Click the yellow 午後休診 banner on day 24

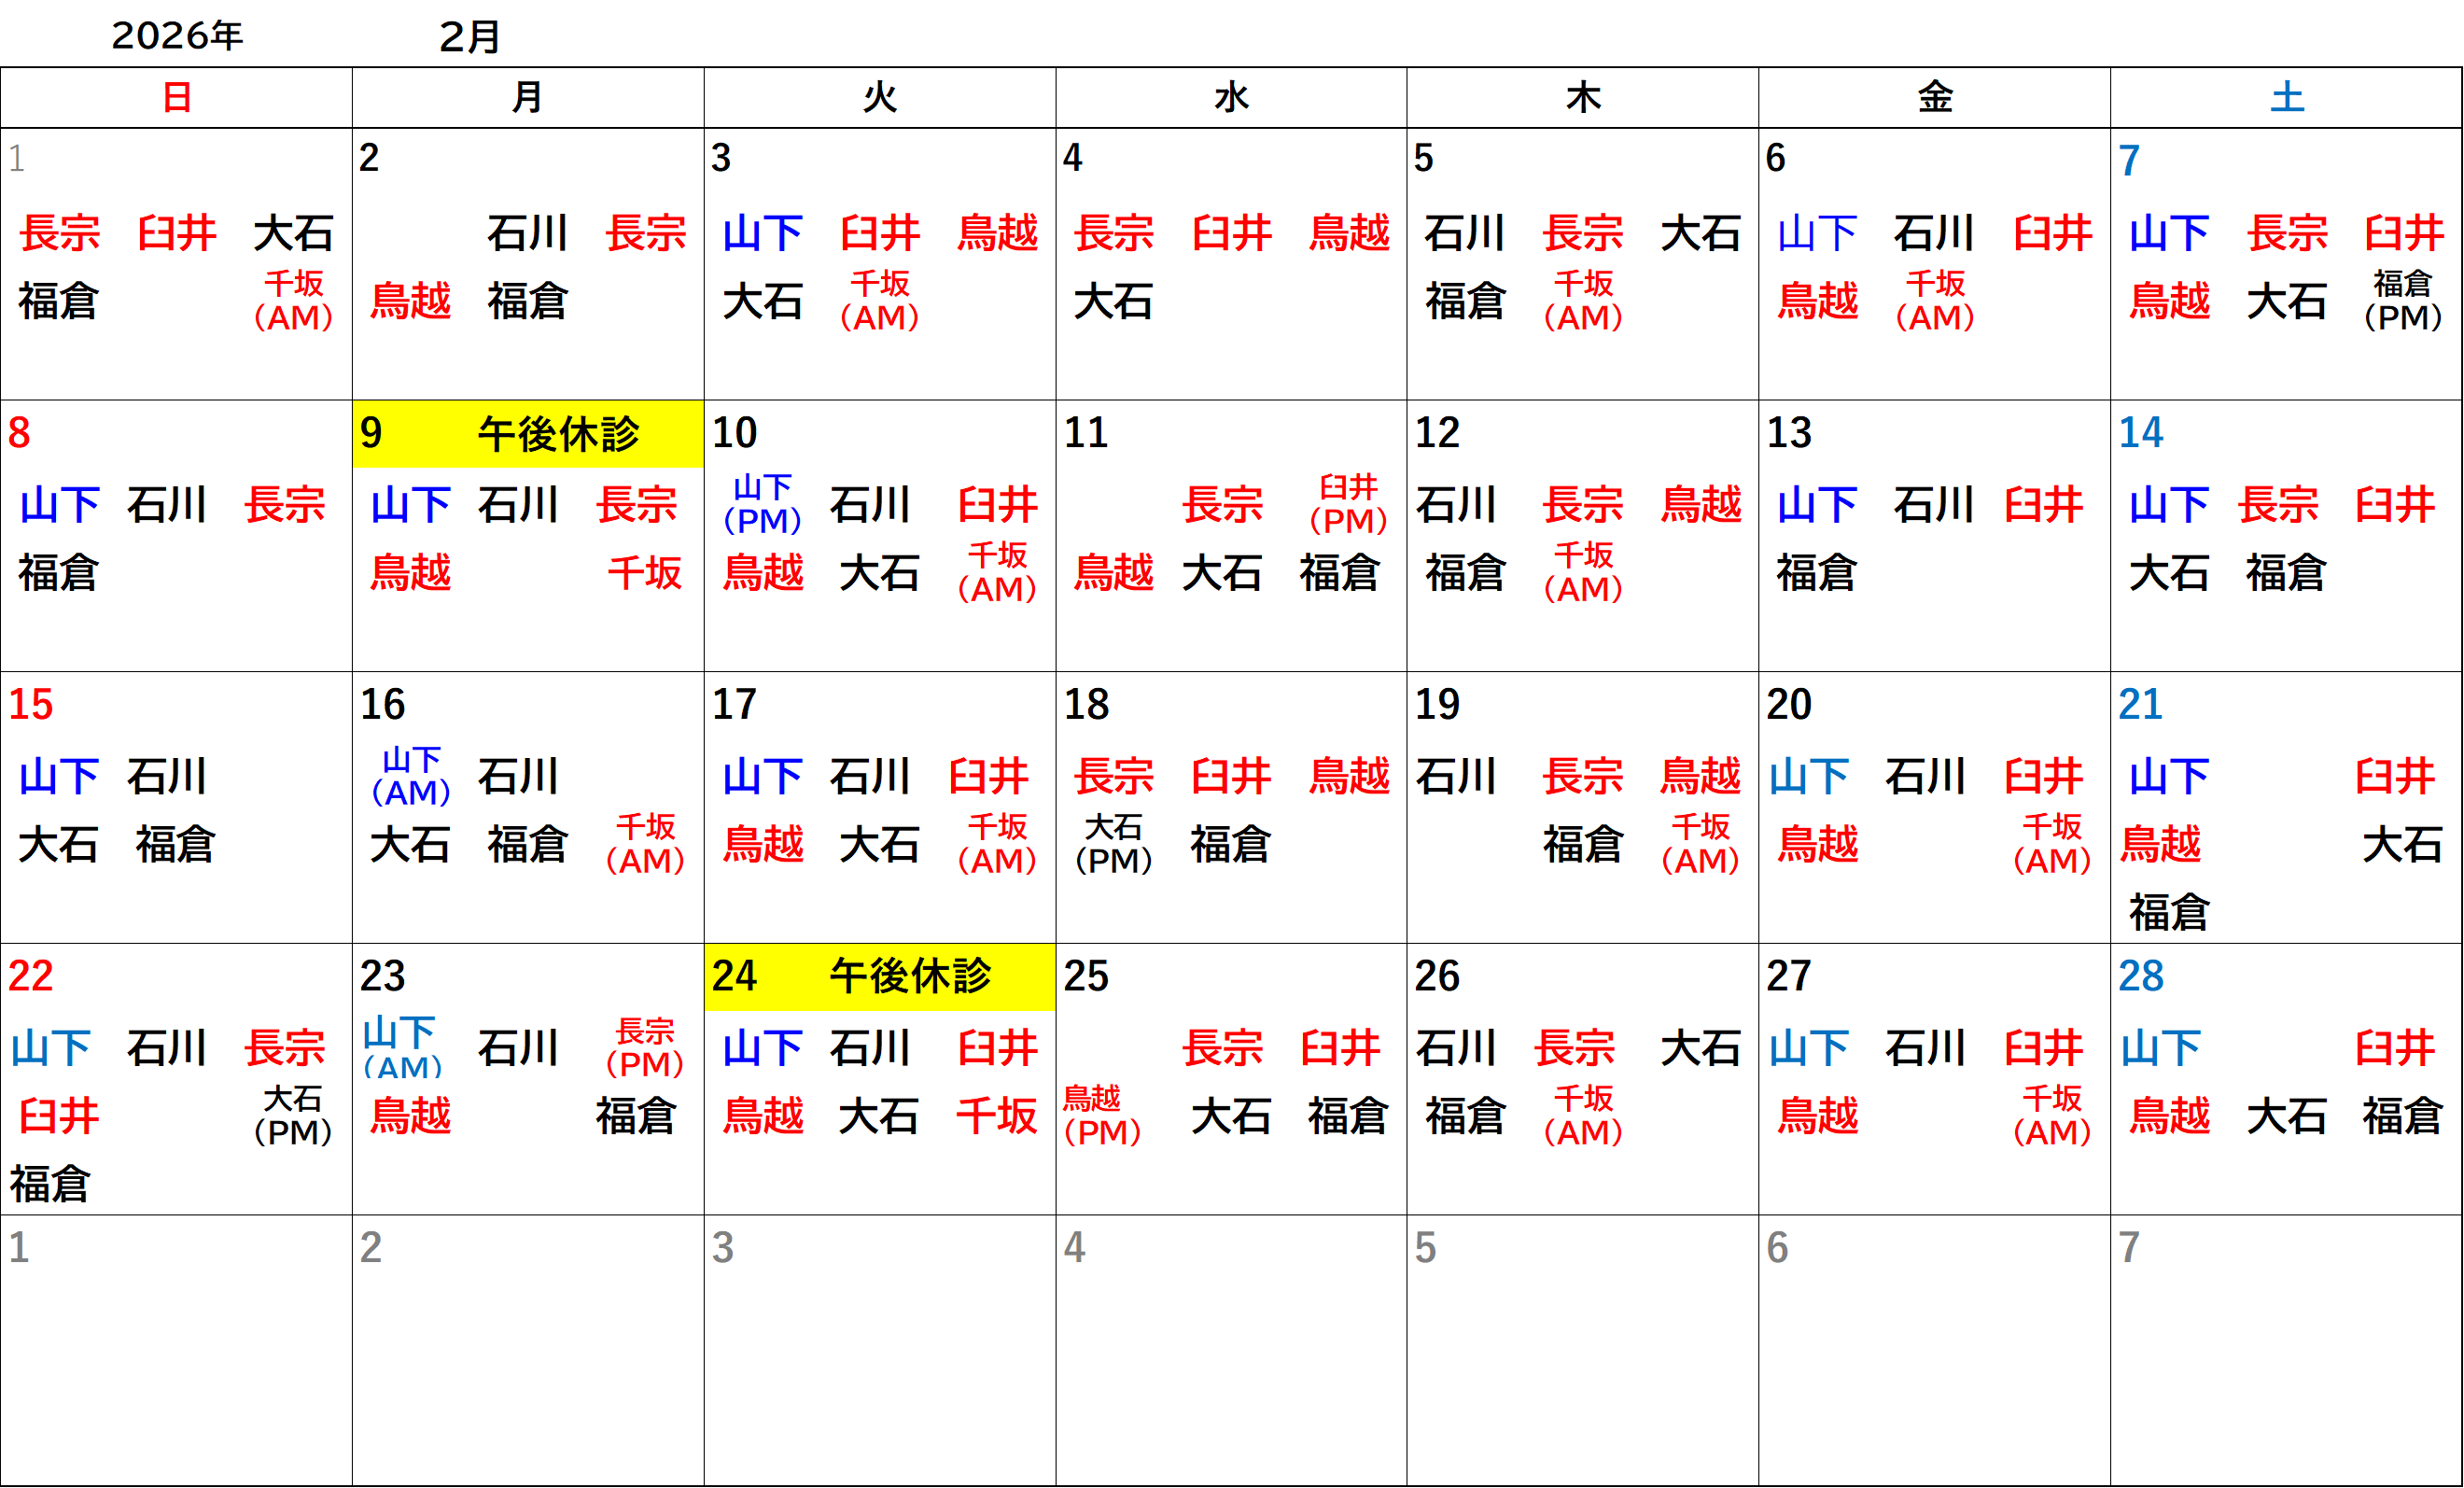(x=910, y=976)
